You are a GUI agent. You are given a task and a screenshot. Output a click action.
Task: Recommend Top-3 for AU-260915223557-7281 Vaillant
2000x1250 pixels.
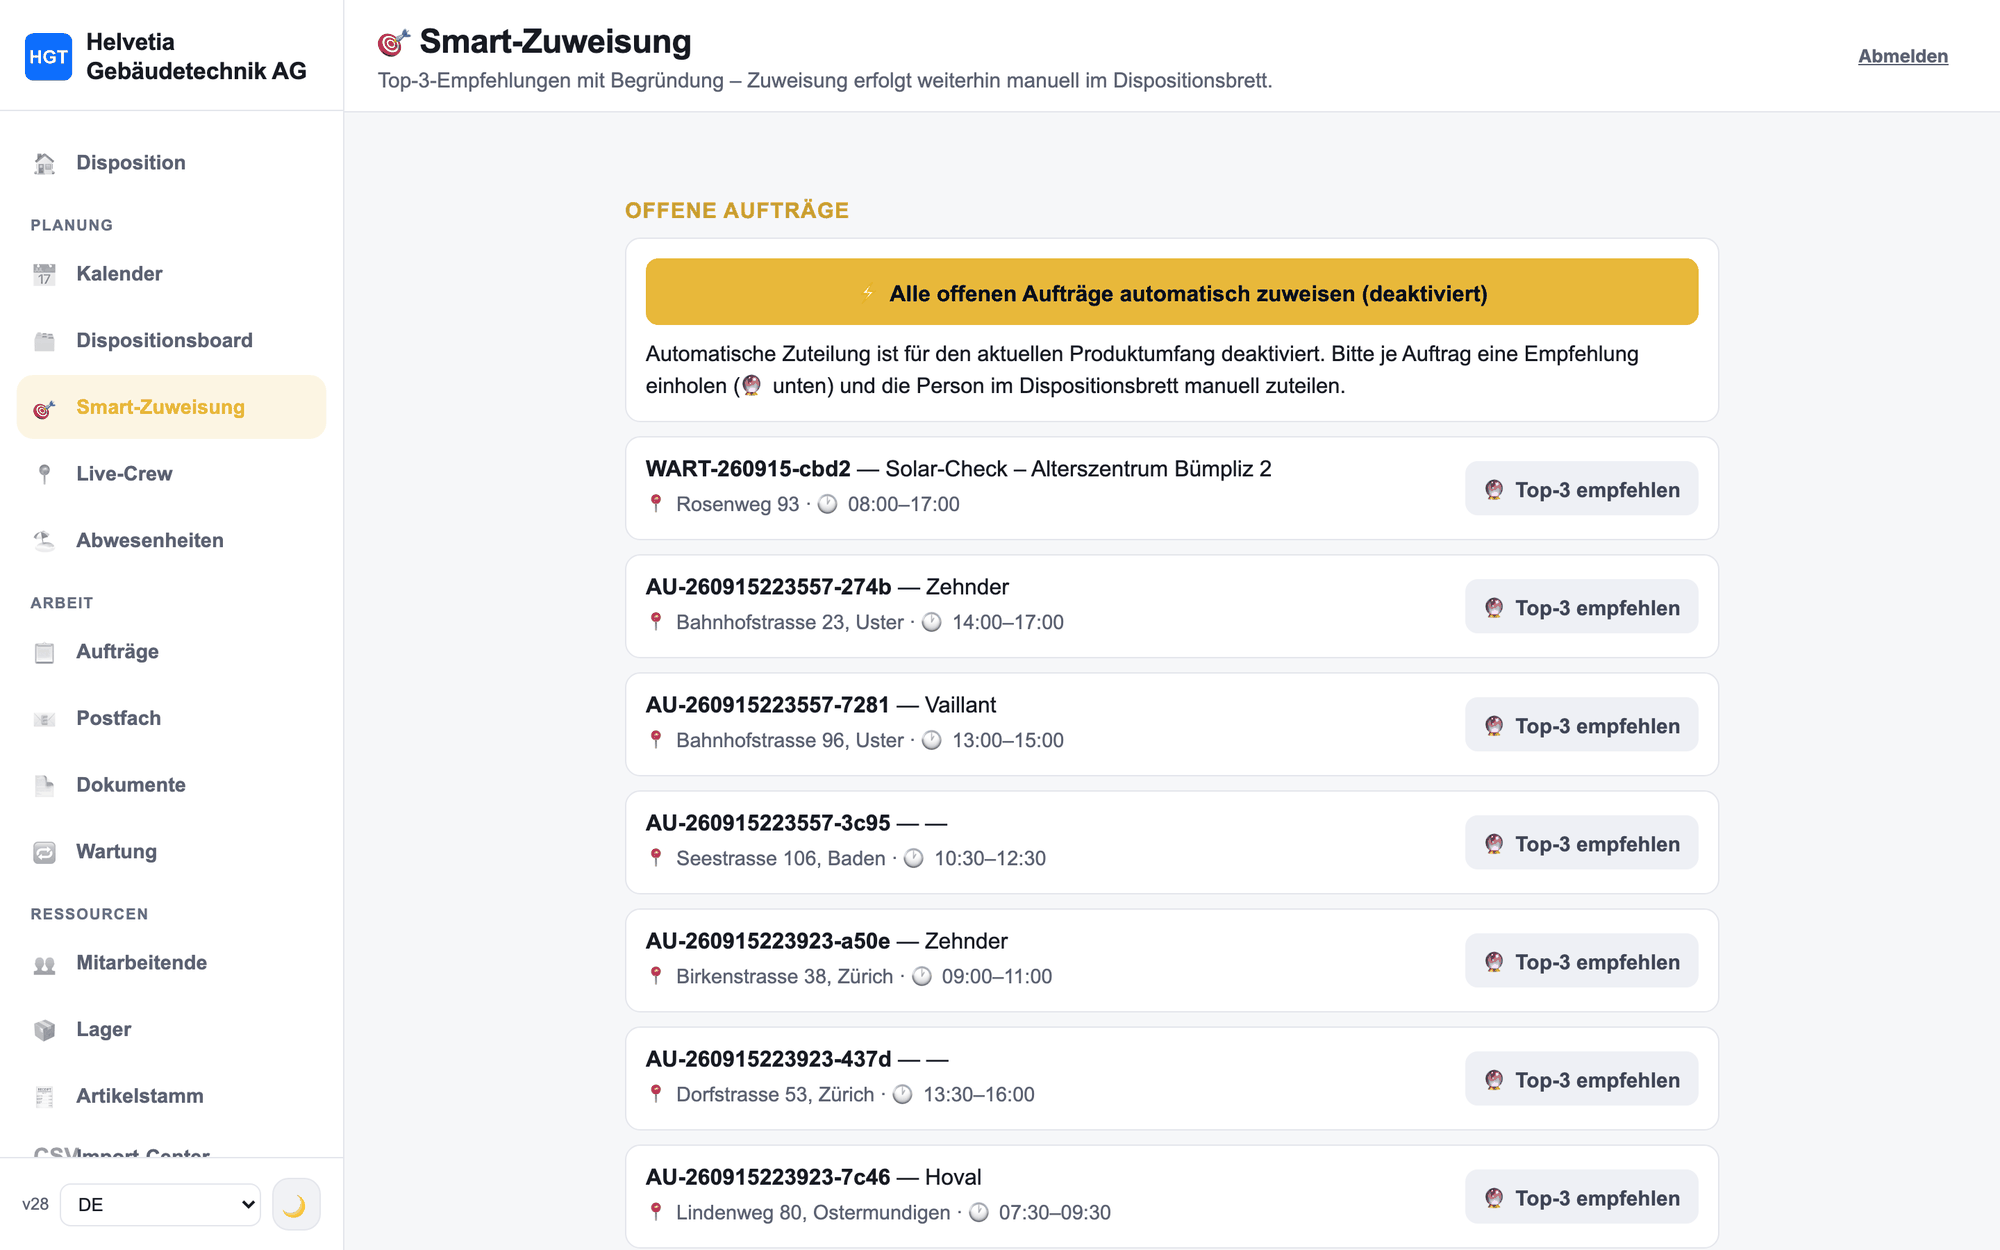tap(1582, 725)
